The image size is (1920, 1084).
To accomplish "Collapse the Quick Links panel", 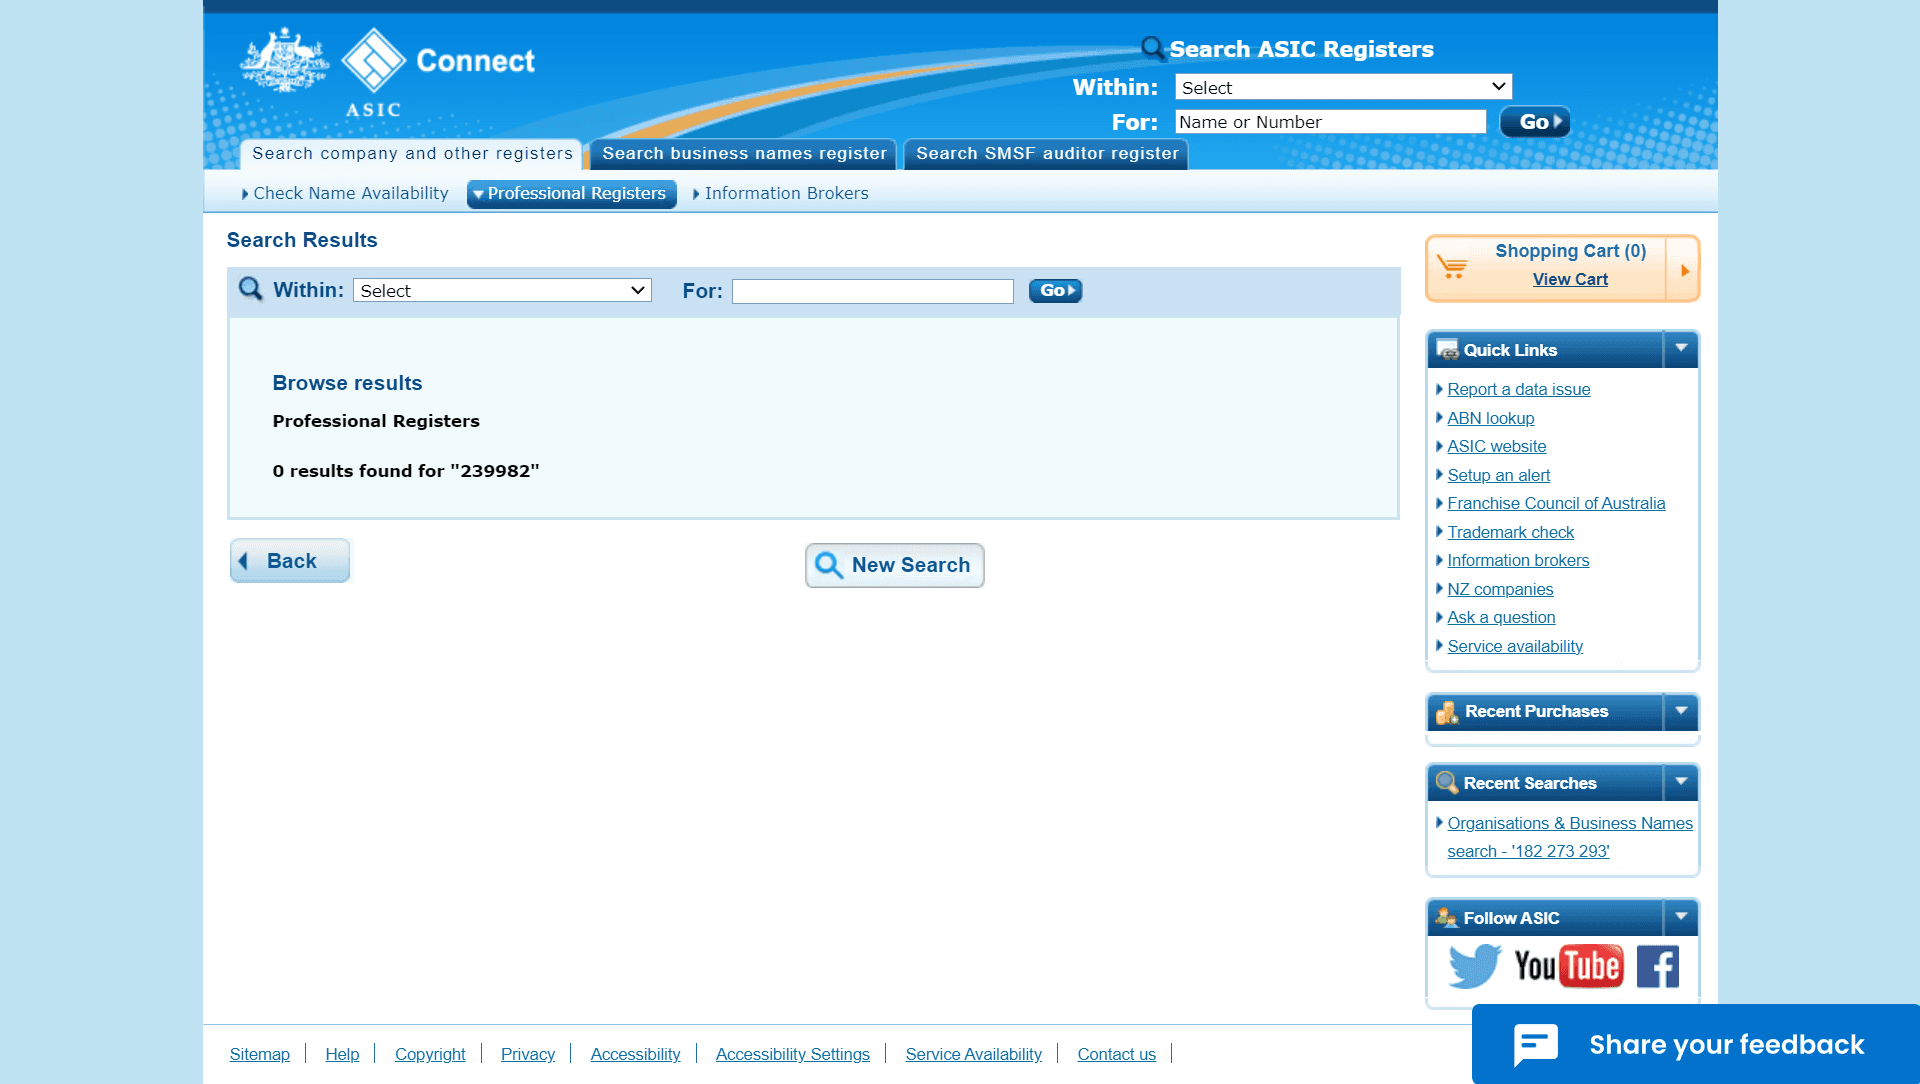I will tap(1681, 349).
